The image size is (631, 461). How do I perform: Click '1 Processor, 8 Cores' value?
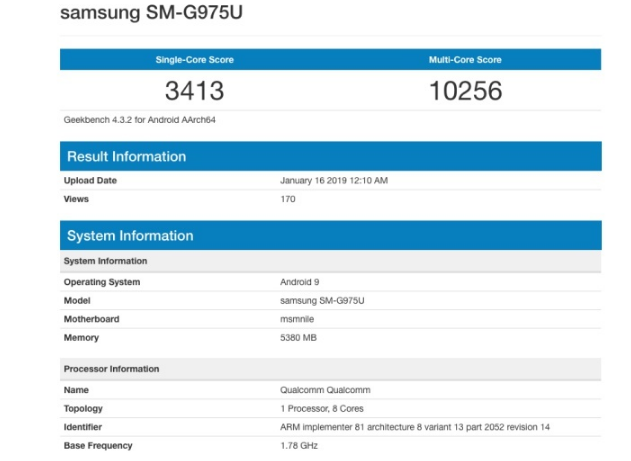click(x=322, y=408)
